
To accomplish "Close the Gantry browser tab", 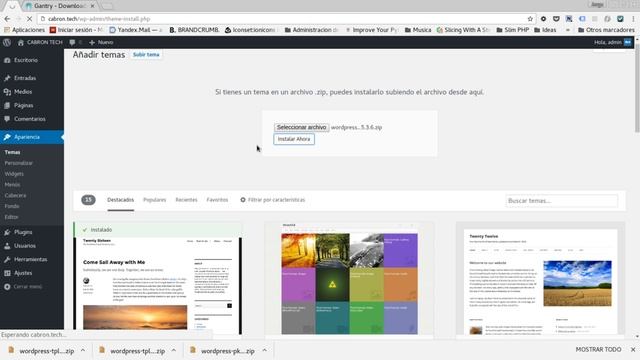I will [93, 6].
